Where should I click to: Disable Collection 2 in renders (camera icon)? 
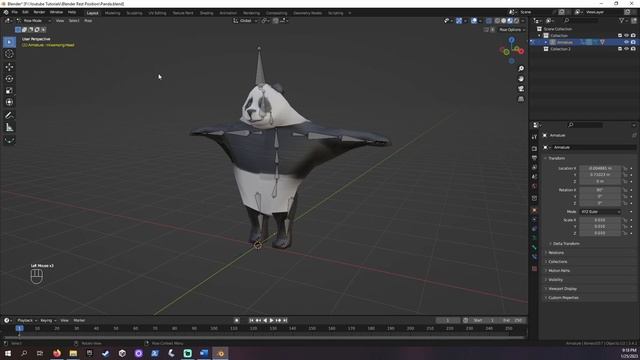[x=633, y=49]
